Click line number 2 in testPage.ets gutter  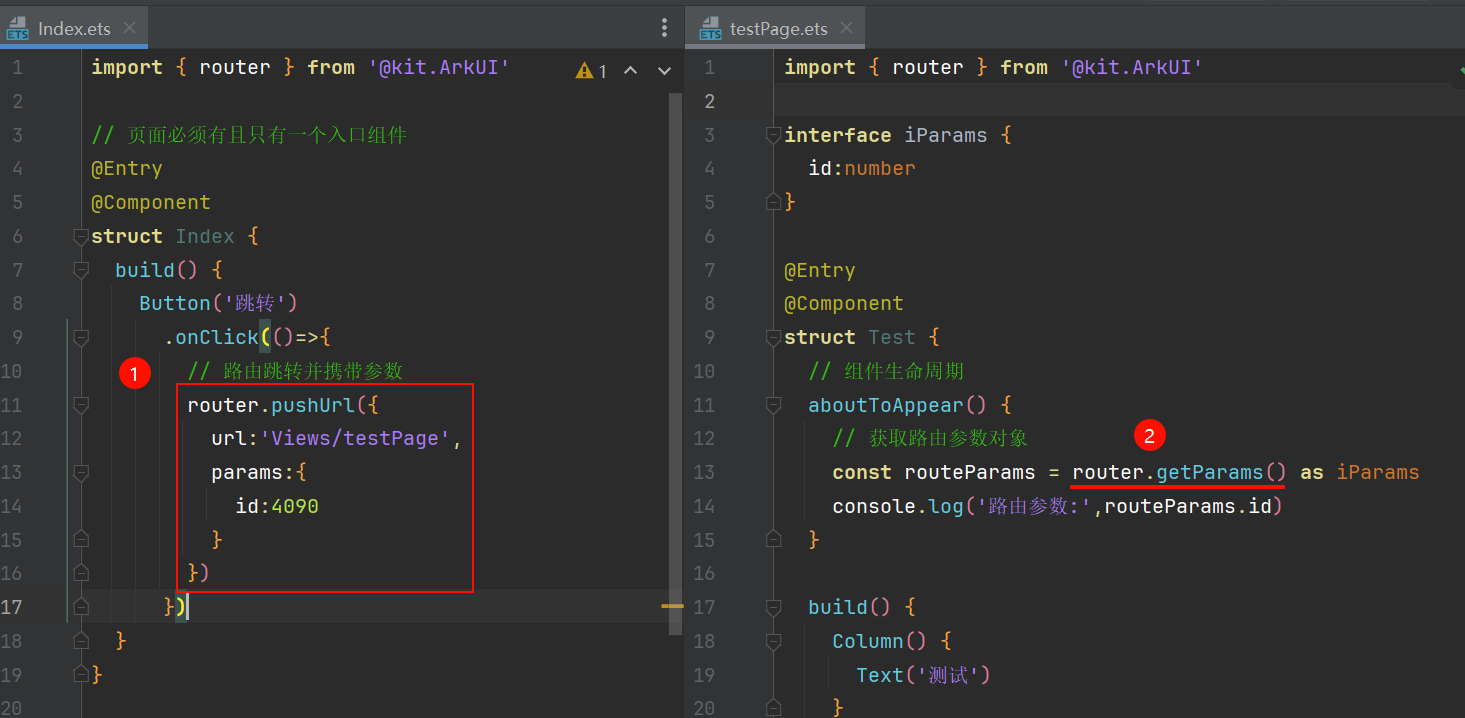click(x=710, y=101)
